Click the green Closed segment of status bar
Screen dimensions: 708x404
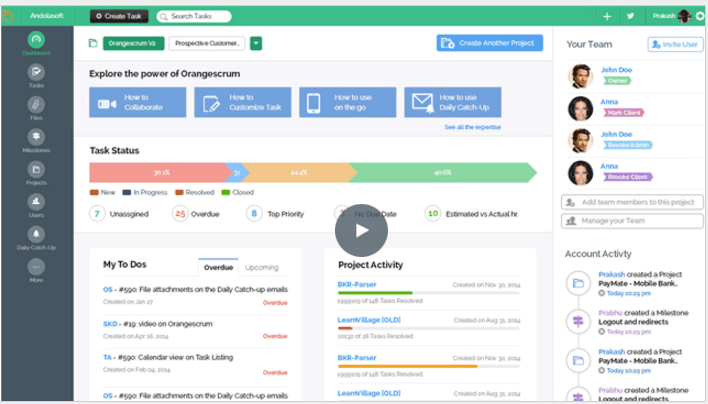pyautogui.click(x=442, y=172)
